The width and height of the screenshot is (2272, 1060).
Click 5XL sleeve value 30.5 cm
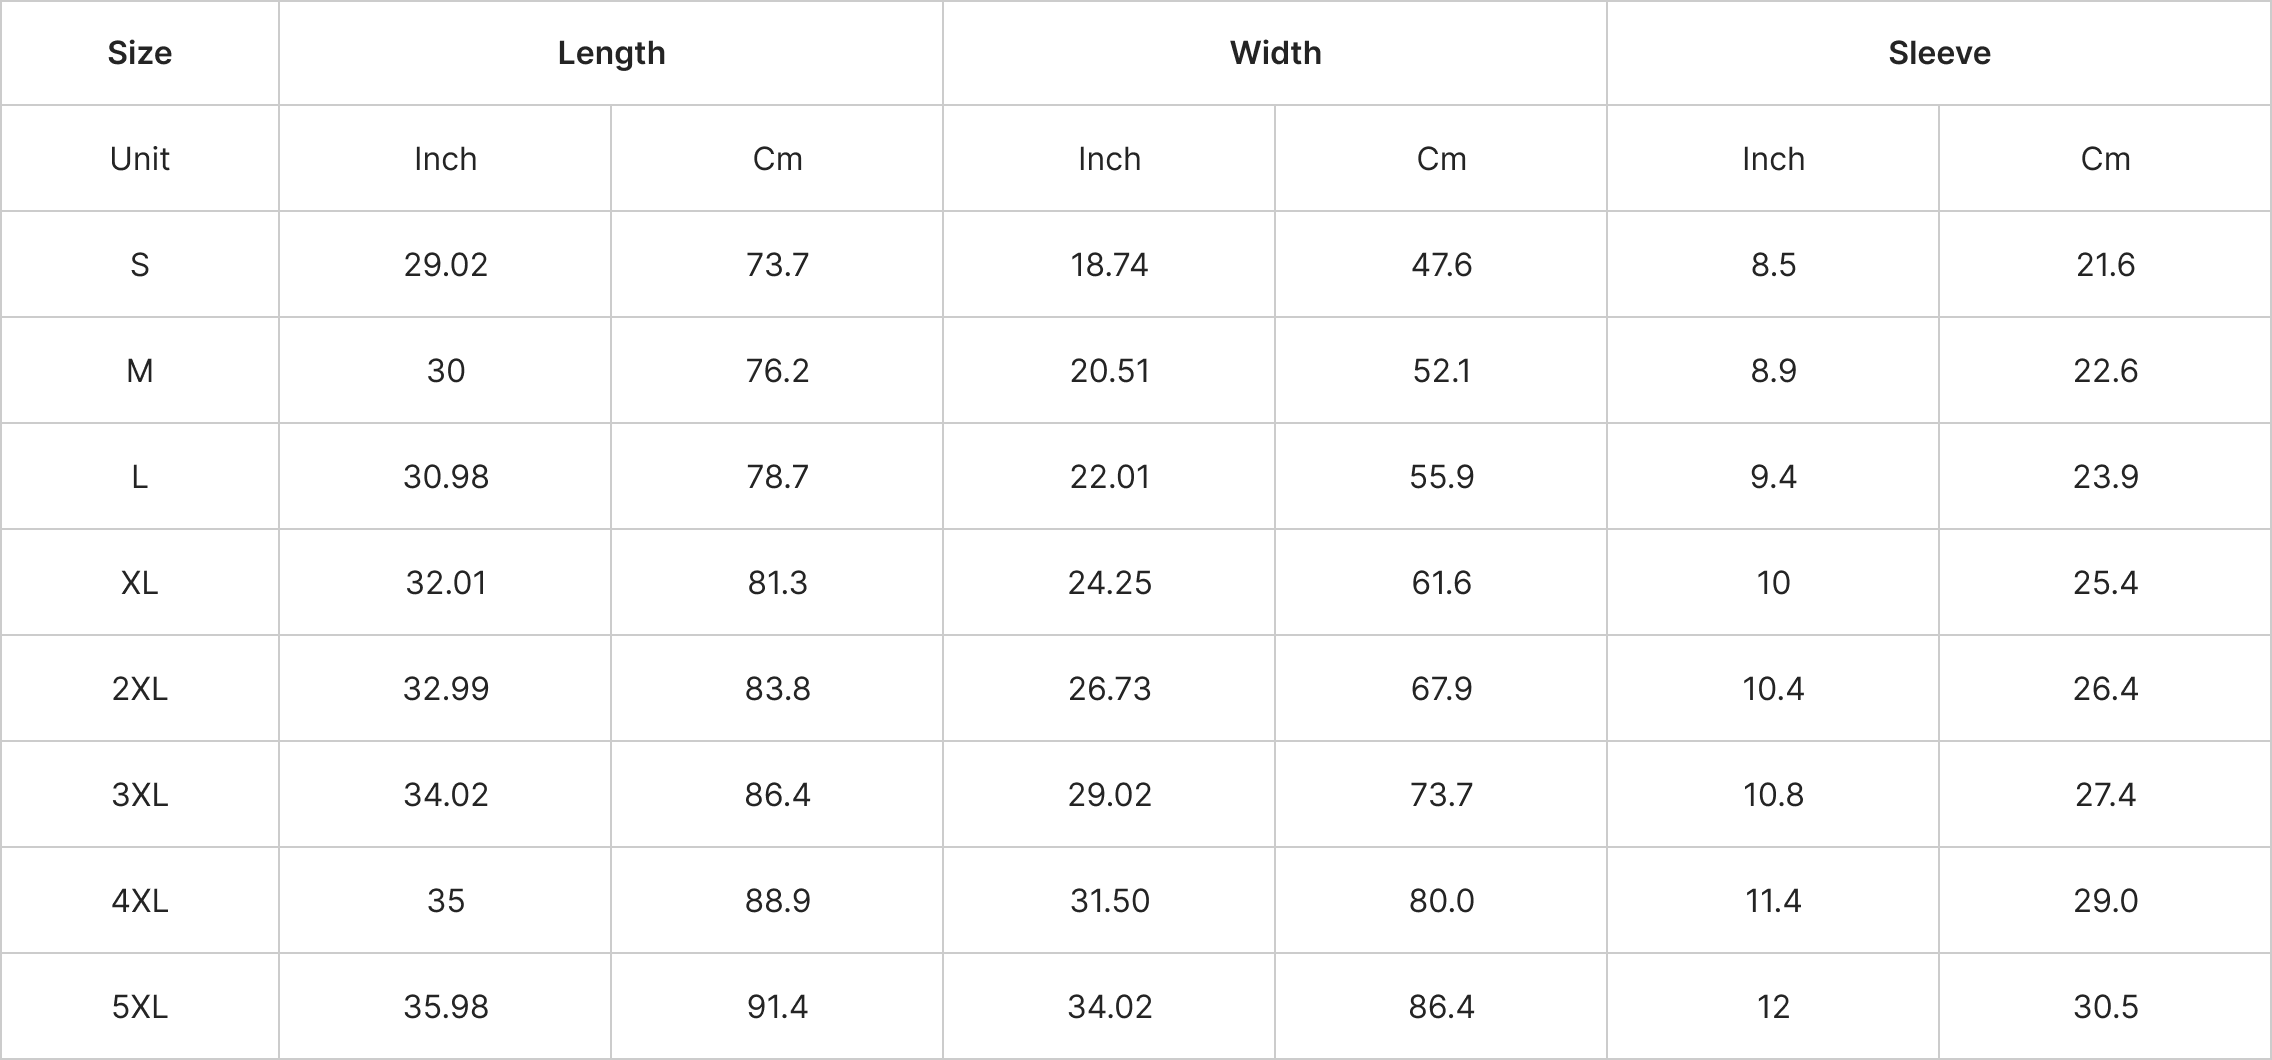(x=2105, y=1007)
